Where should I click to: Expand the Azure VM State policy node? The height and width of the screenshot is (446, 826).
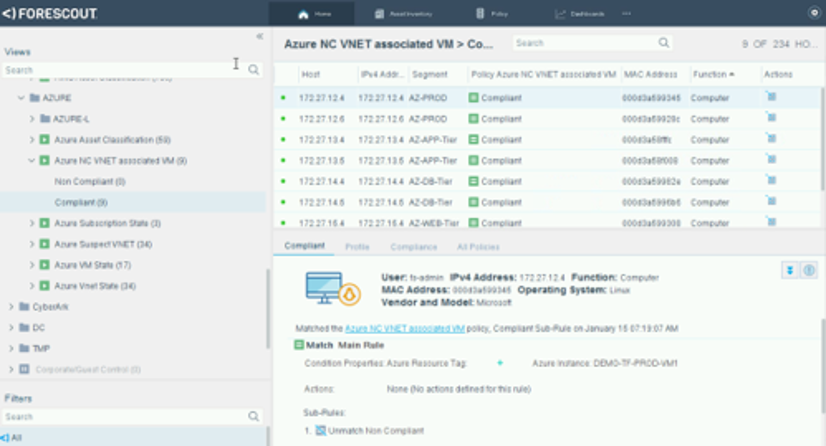tap(33, 265)
